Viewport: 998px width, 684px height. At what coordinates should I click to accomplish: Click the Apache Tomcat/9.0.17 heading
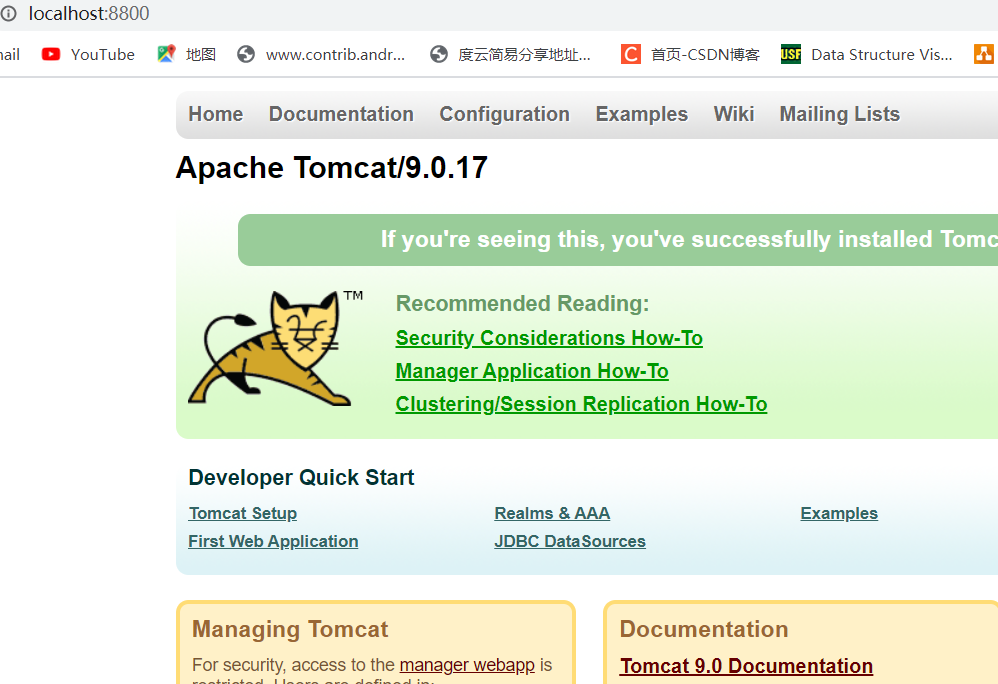pyautogui.click(x=332, y=168)
